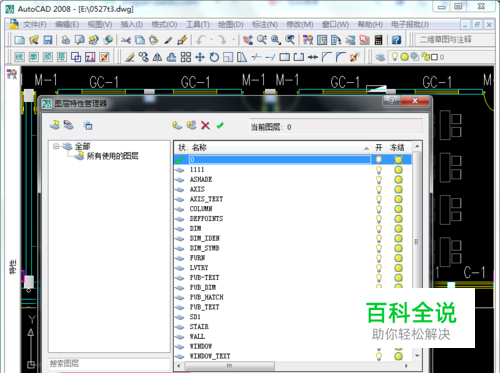Toggle the On lightbulb for layer DIM
The image size is (500, 373).
(379, 229)
